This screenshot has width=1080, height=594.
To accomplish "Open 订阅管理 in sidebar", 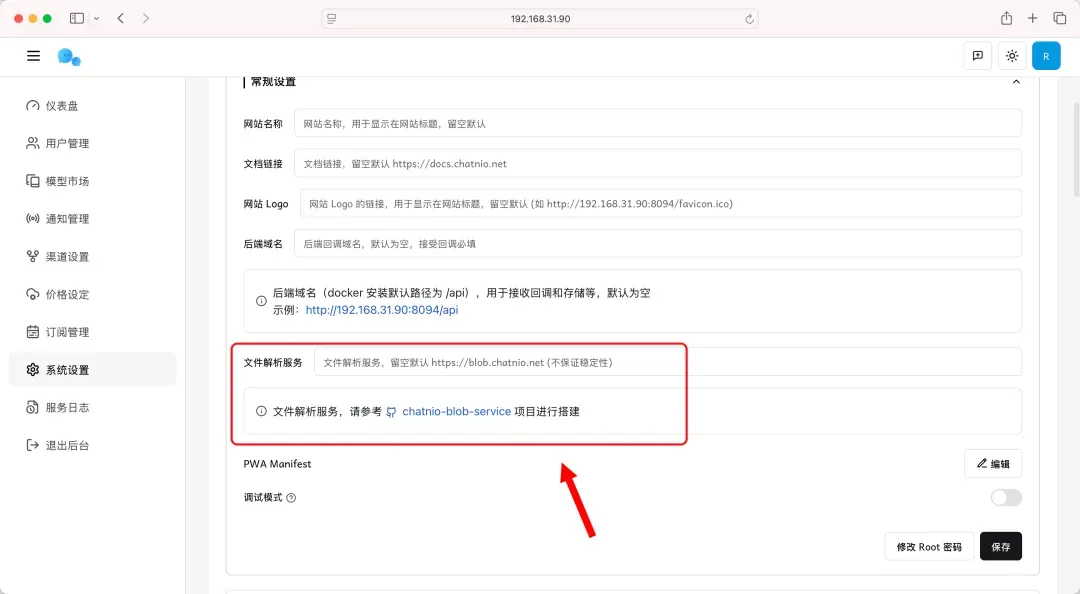I will coord(92,332).
